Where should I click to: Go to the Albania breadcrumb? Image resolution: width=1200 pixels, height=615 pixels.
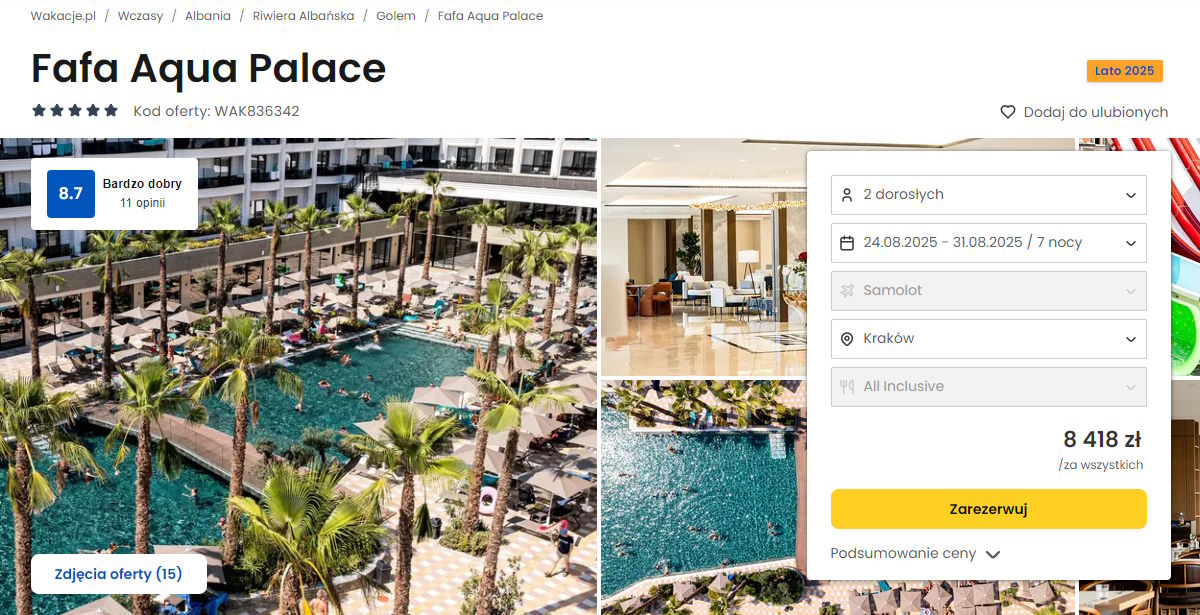pyautogui.click(x=208, y=16)
